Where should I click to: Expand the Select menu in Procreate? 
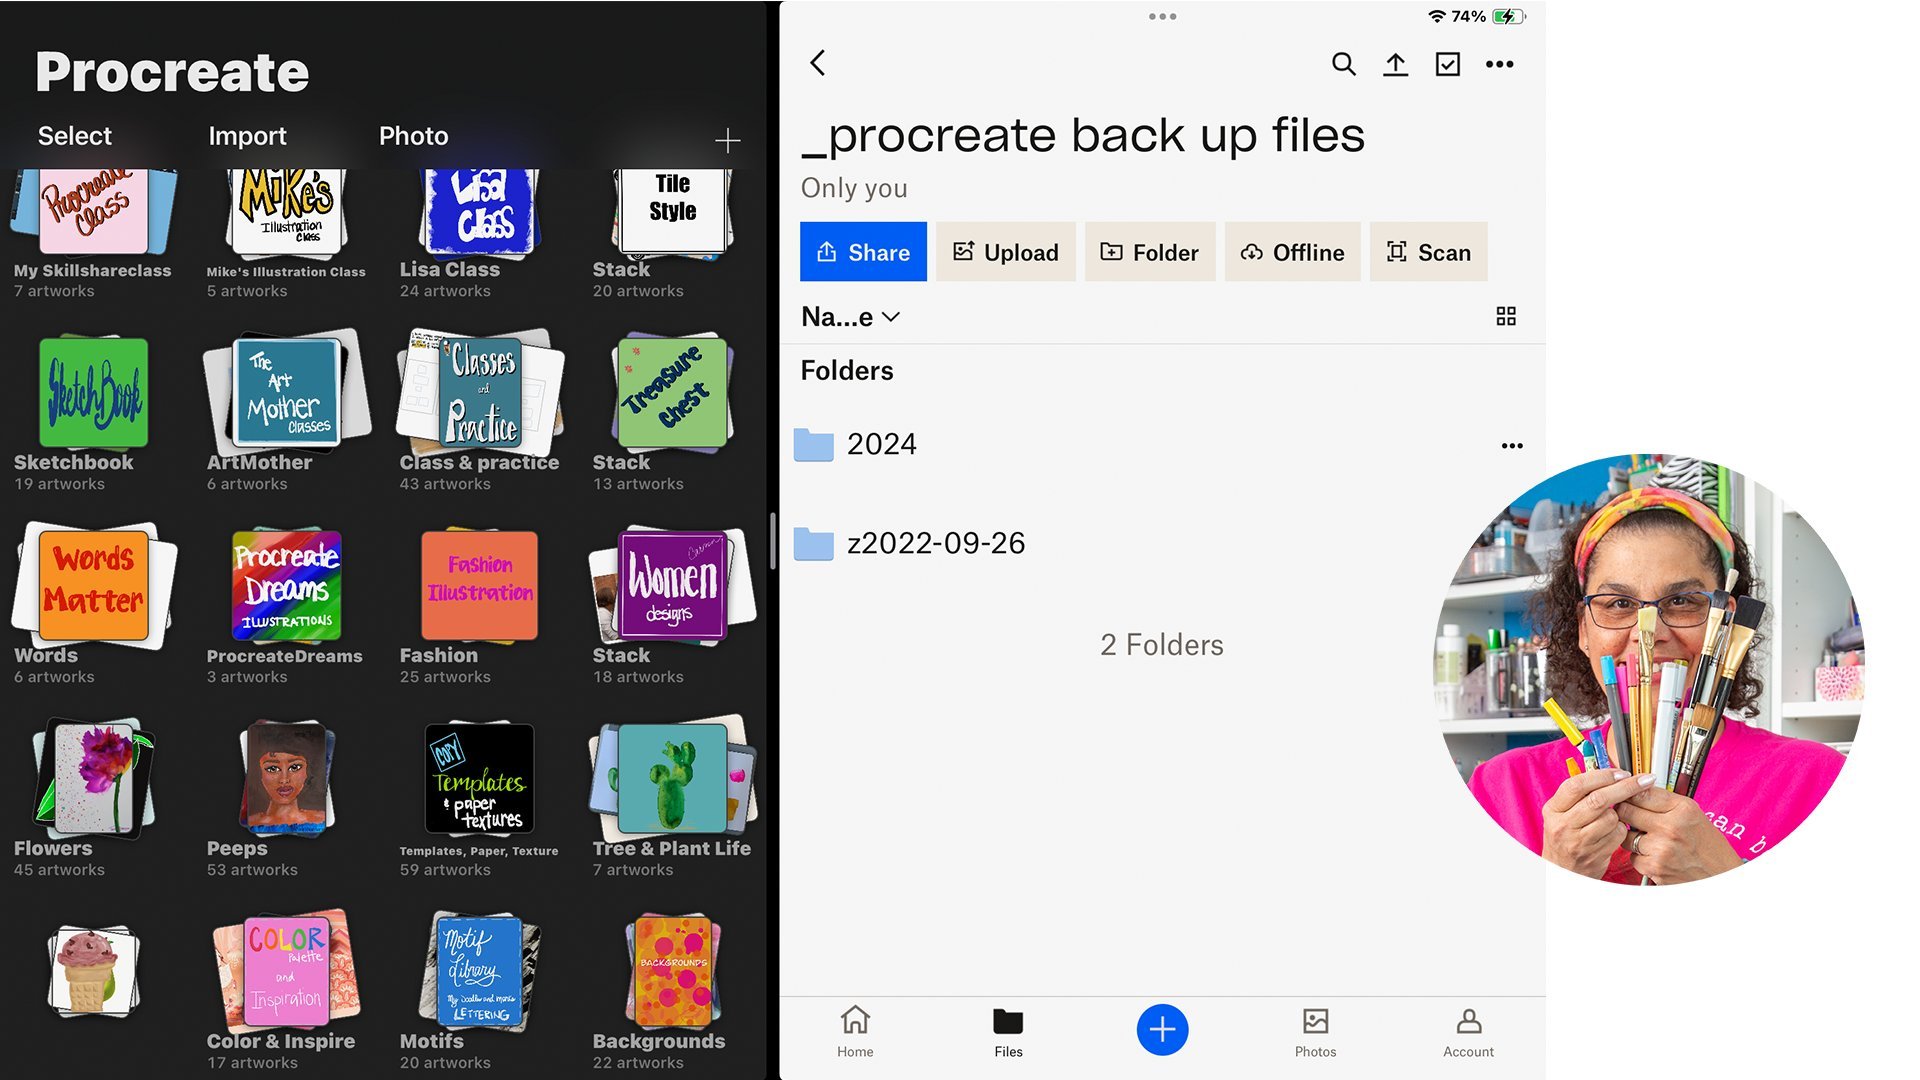74,133
